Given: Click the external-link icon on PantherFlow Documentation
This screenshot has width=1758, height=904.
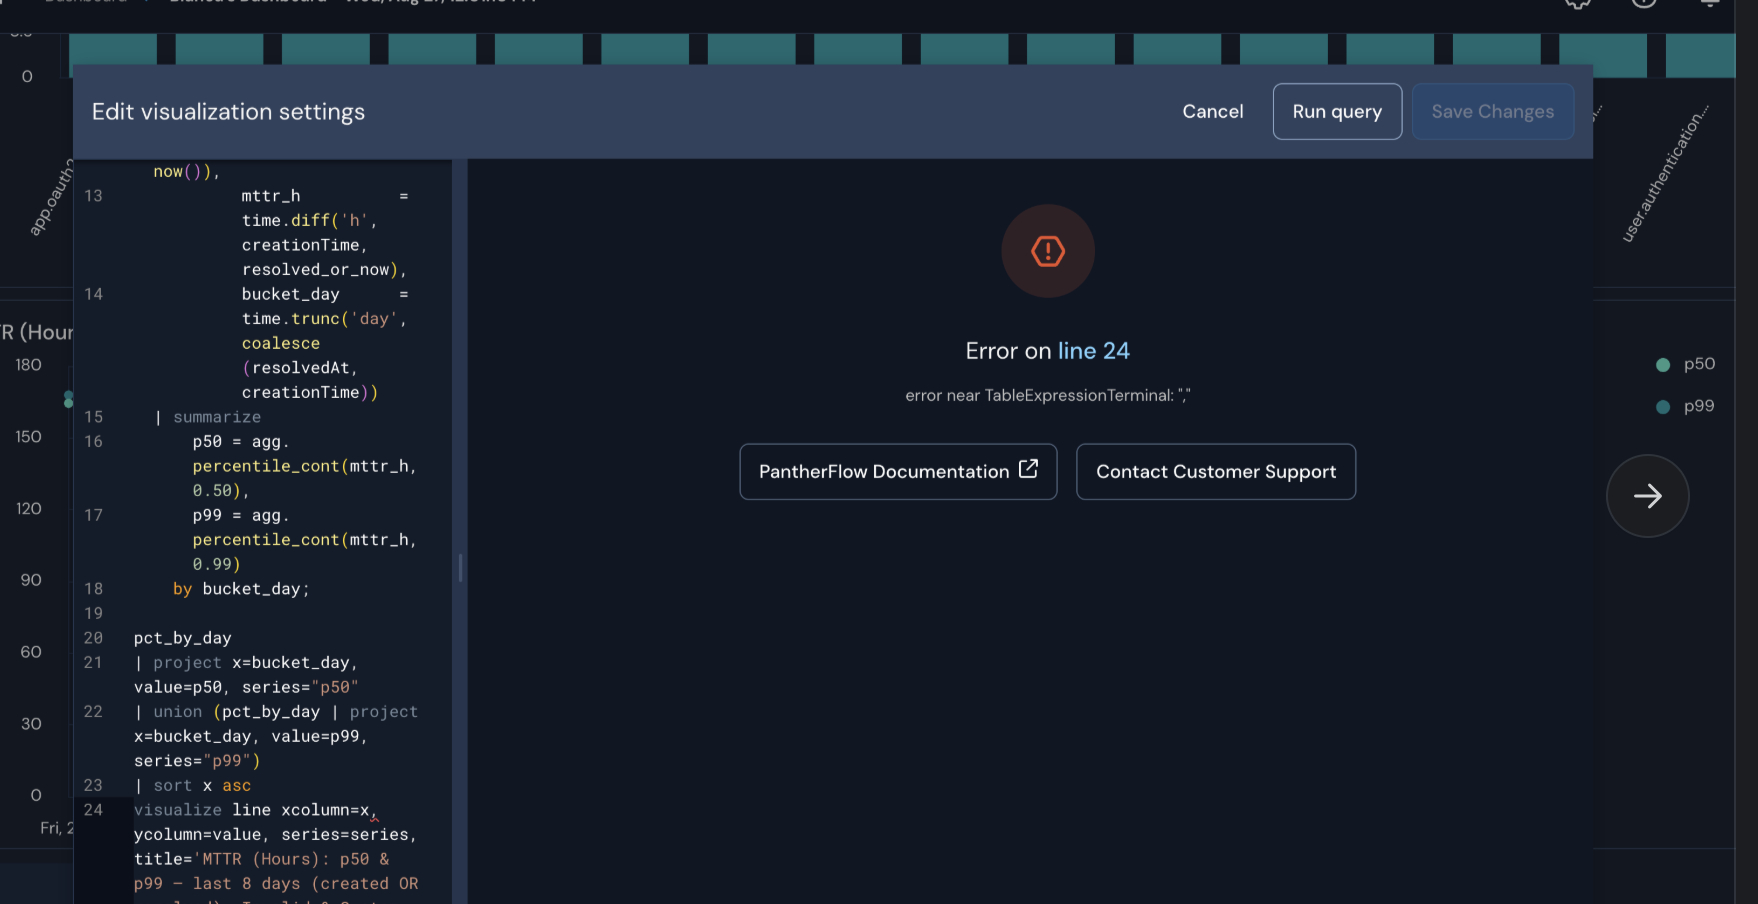Looking at the screenshot, I should pyautogui.click(x=1029, y=471).
